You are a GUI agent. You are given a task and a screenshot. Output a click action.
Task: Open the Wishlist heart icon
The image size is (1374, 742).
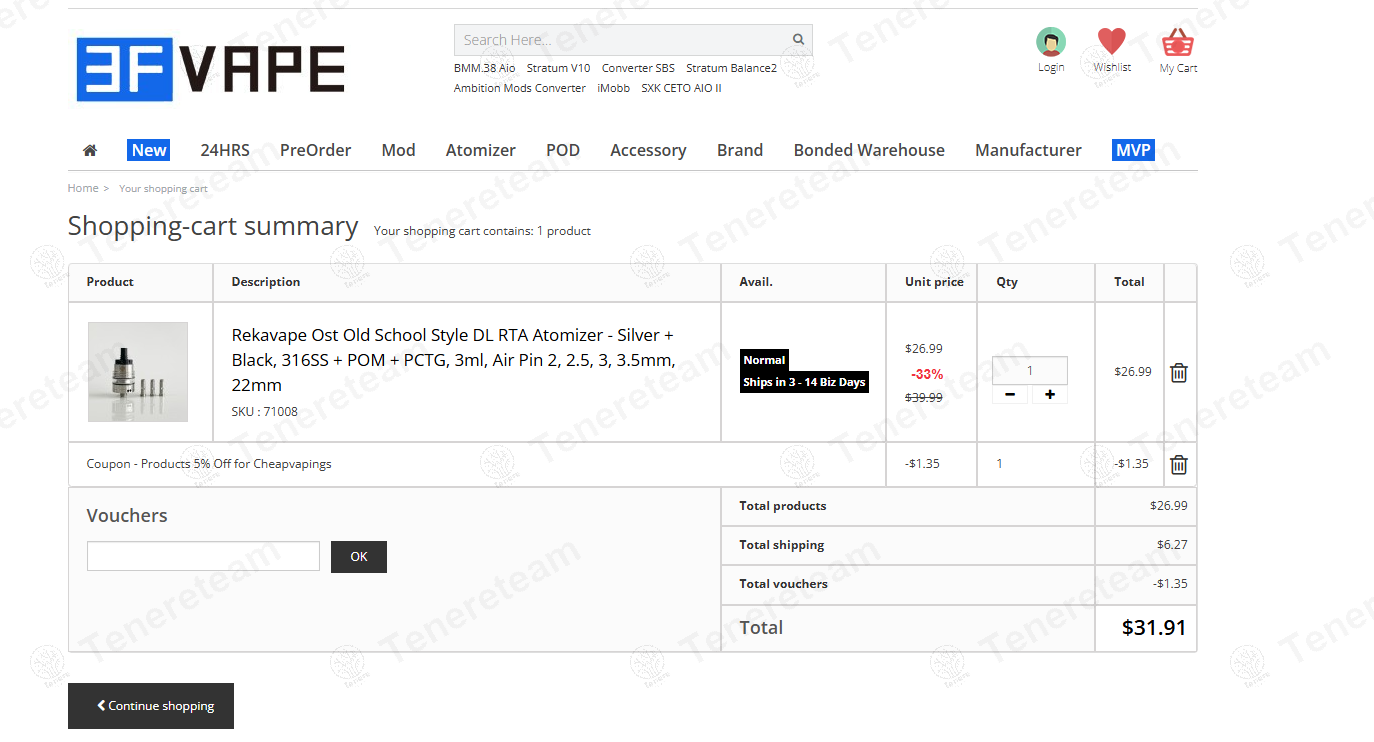point(1111,41)
